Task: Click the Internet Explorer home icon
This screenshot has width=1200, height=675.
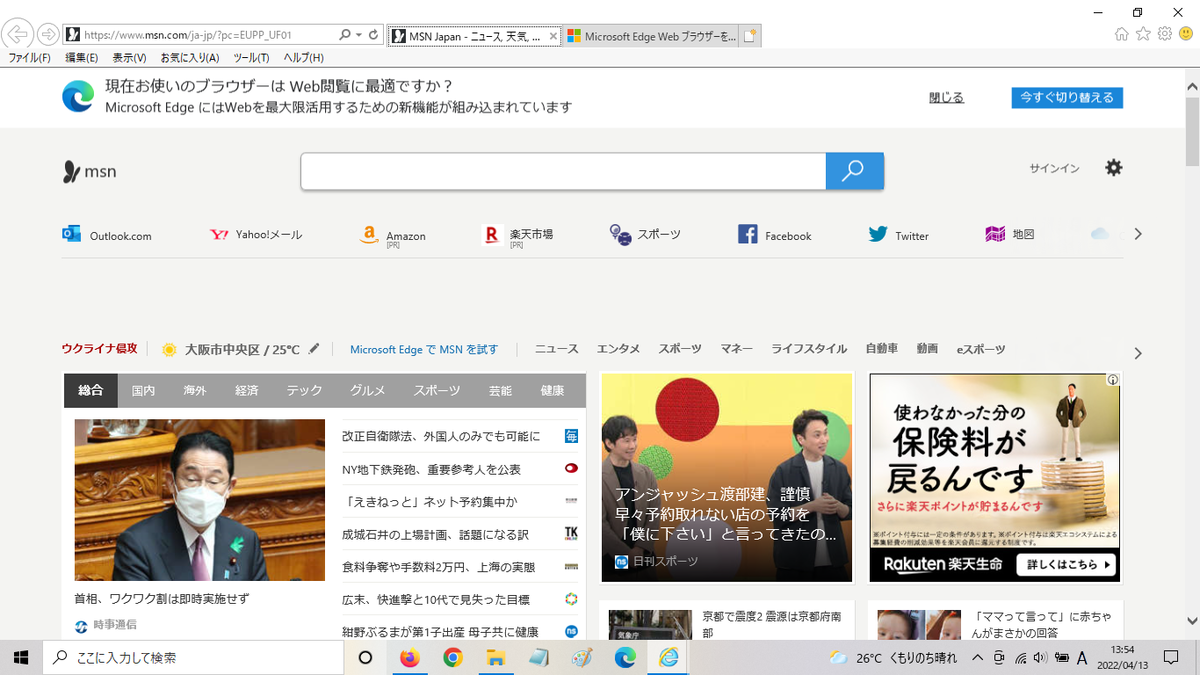Action: (1121, 33)
